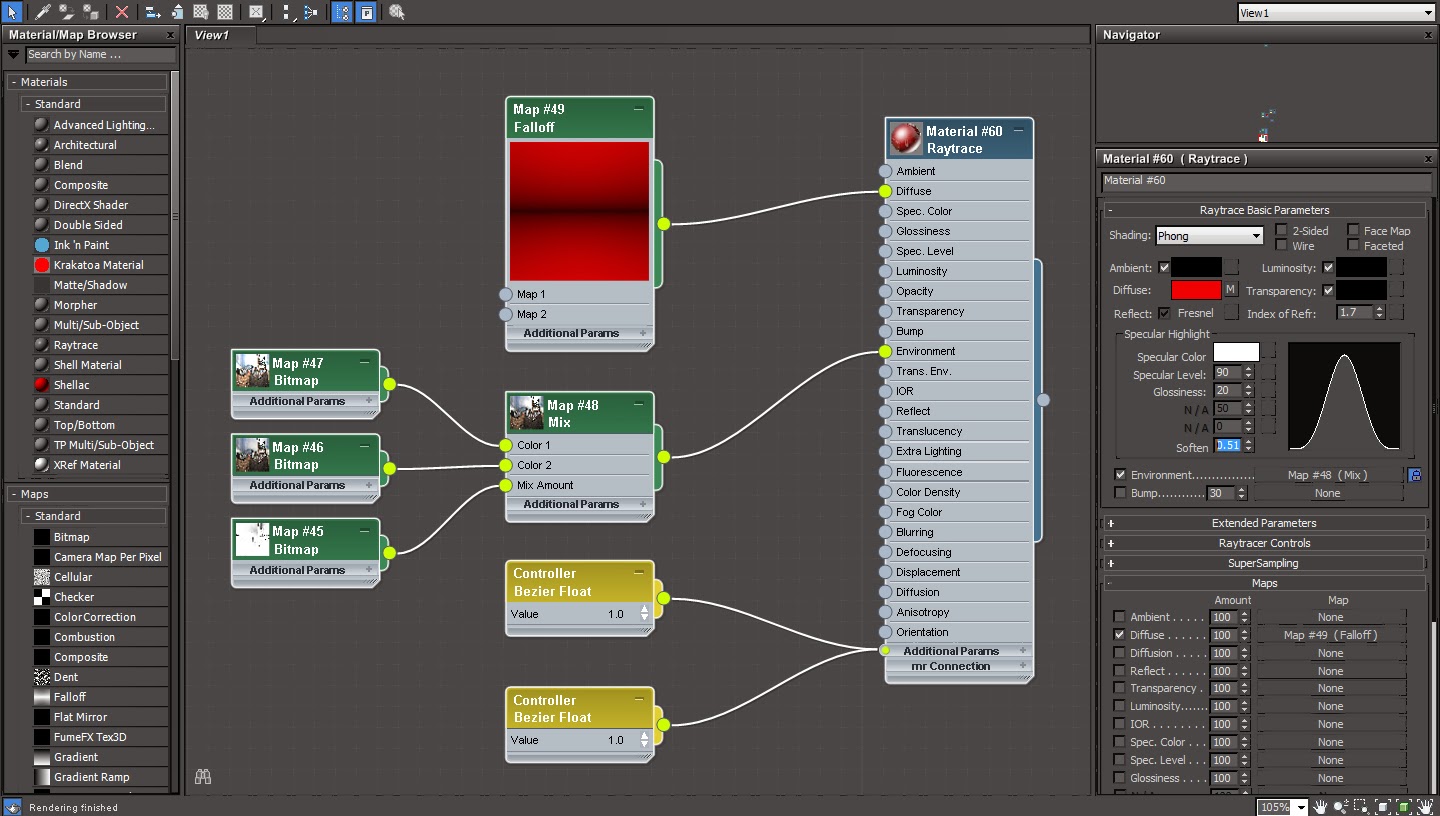
Task: Click the Map #49 (Falloff) diffuse map button
Action: coord(1330,635)
